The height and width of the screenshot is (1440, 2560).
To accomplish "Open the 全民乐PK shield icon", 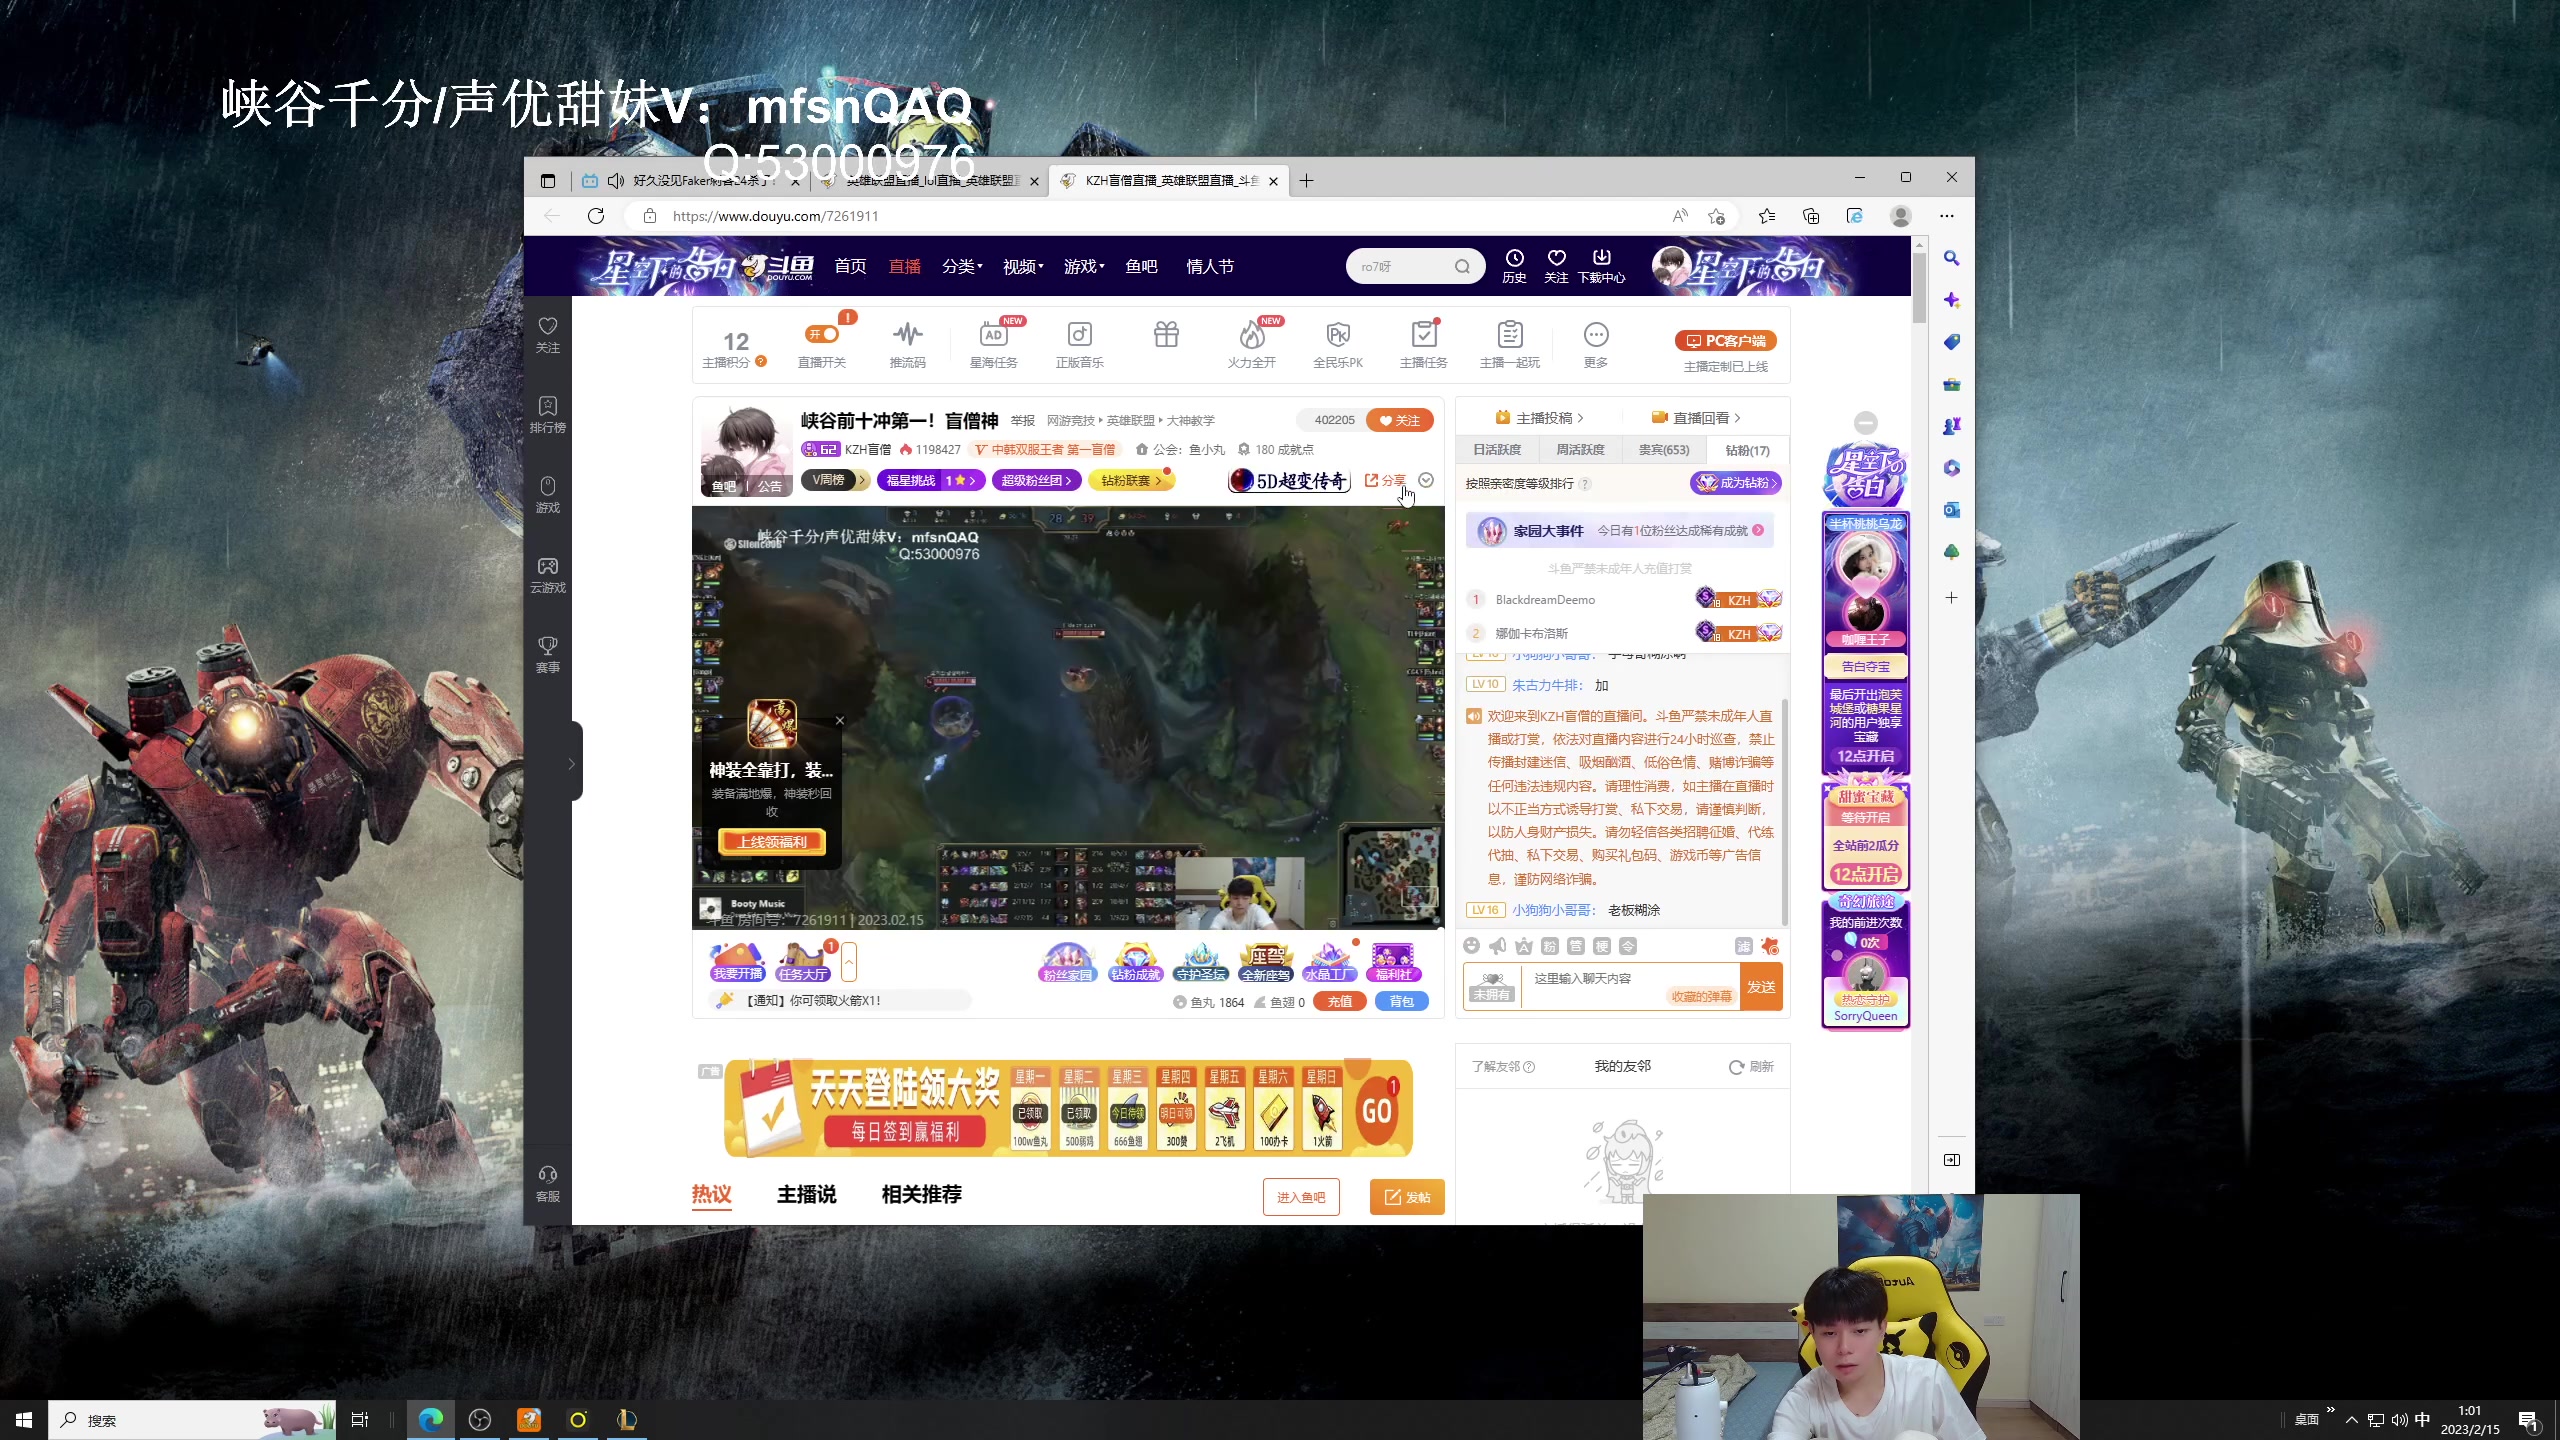I will [1338, 344].
